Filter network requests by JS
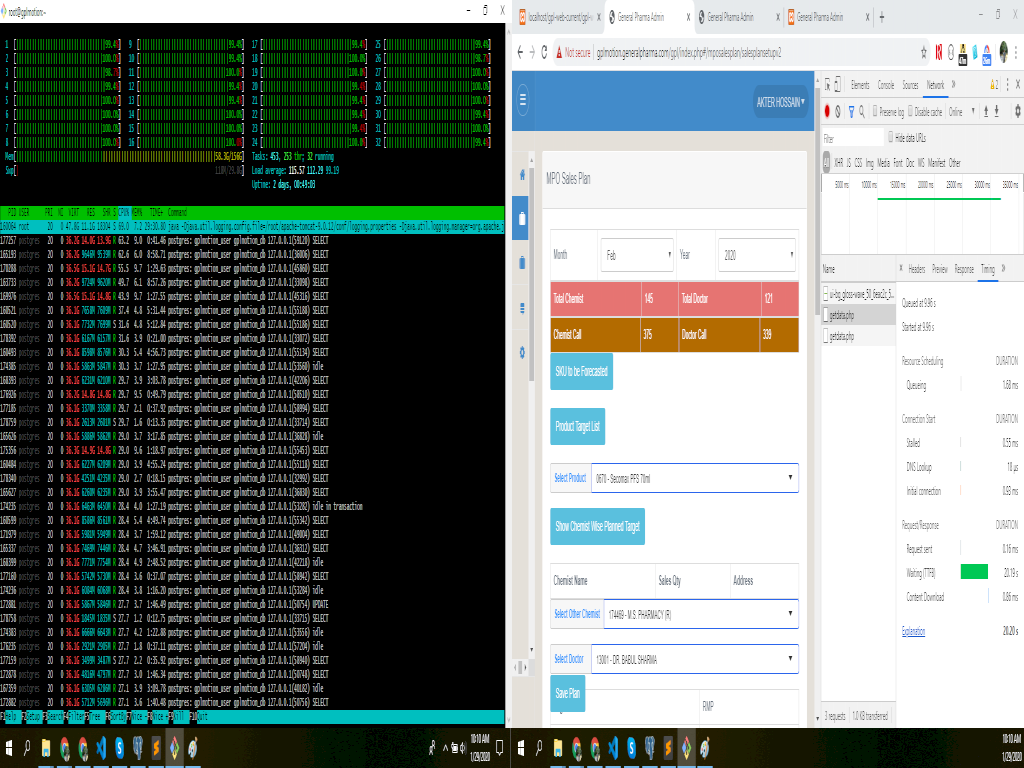The height and width of the screenshot is (768, 1024). [x=848, y=163]
